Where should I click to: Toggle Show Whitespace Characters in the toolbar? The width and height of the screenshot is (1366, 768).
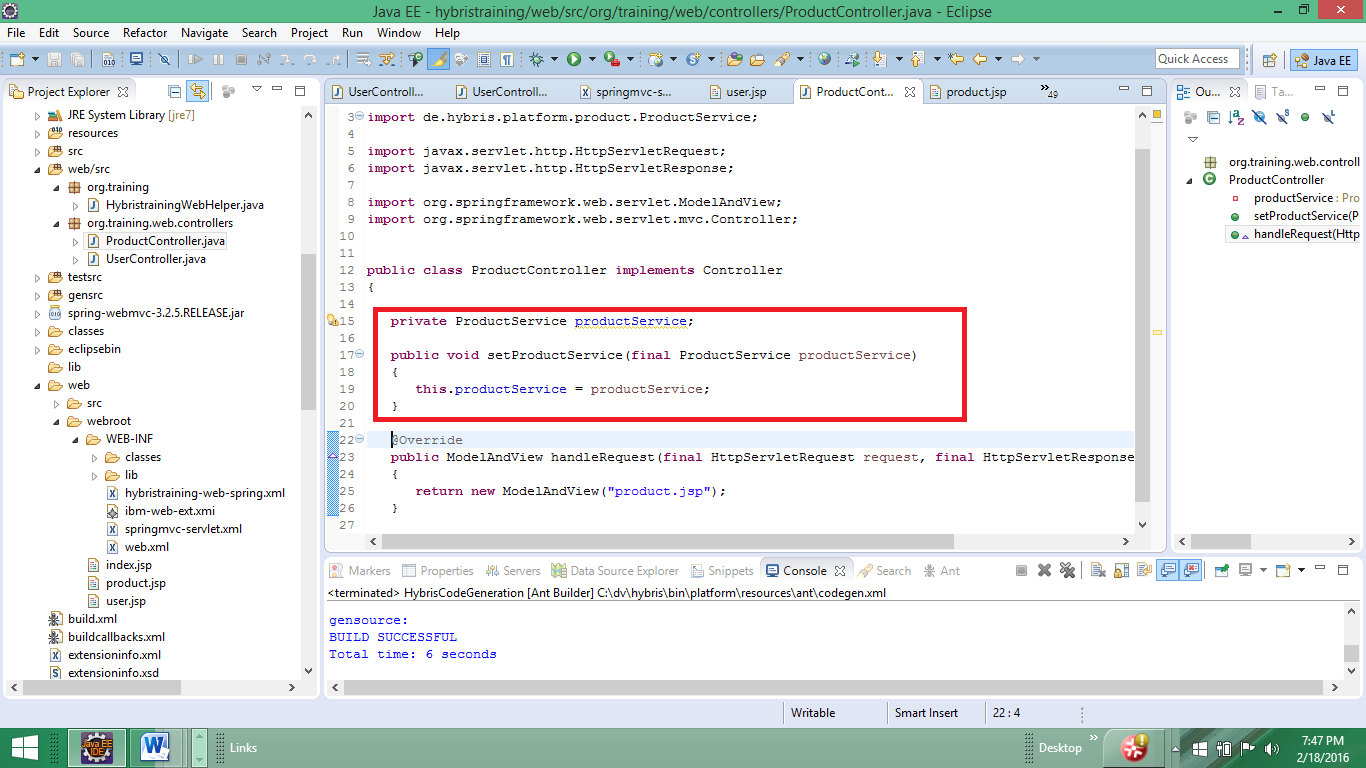(509, 58)
